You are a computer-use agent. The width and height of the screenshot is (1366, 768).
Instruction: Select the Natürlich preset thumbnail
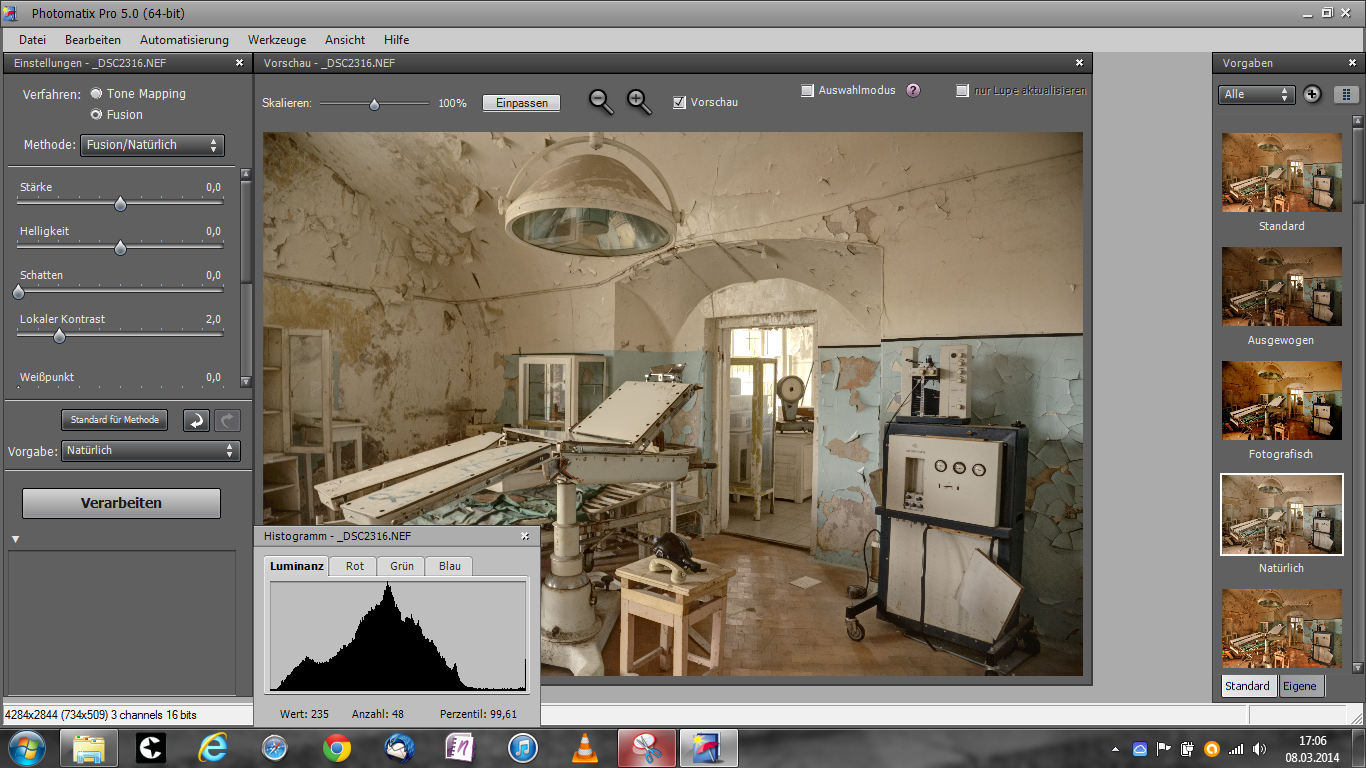pyautogui.click(x=1282, y=514)
